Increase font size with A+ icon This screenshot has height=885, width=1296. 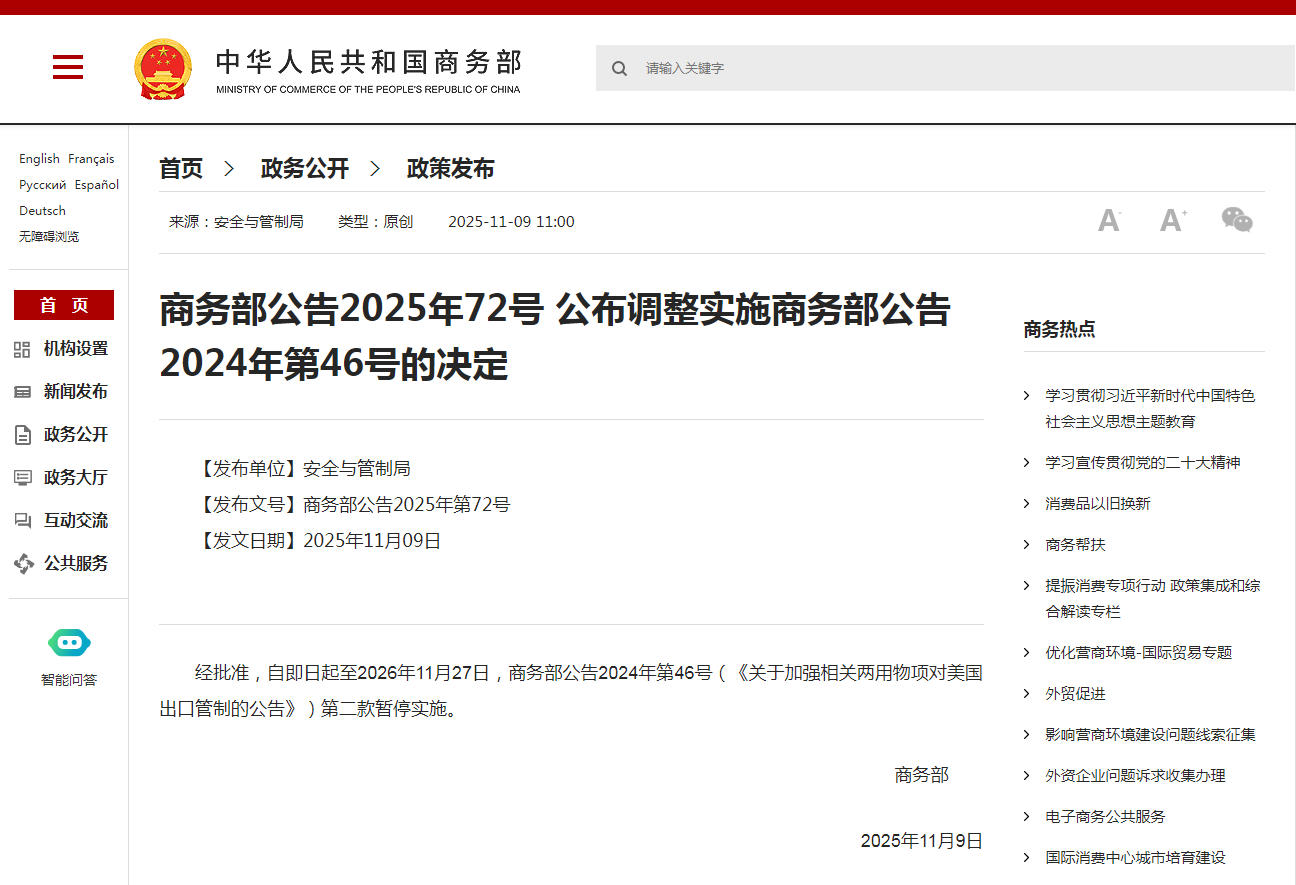click(x=1173, y=221)
